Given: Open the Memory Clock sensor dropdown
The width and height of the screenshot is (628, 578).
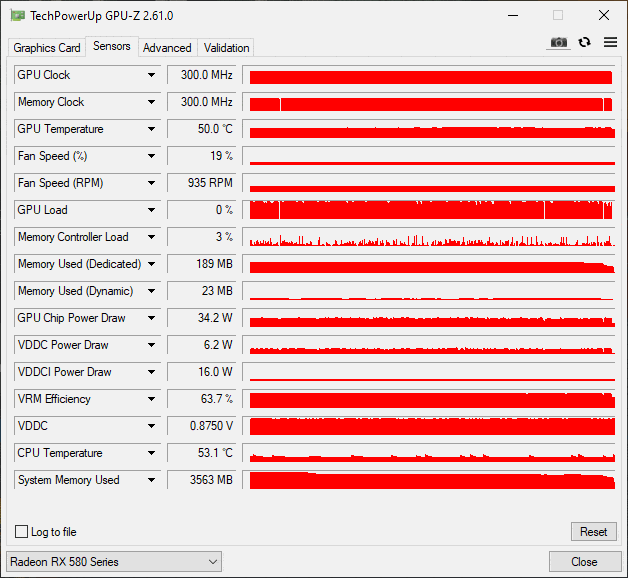Looking at the screenshot, I should coord(151,102).
